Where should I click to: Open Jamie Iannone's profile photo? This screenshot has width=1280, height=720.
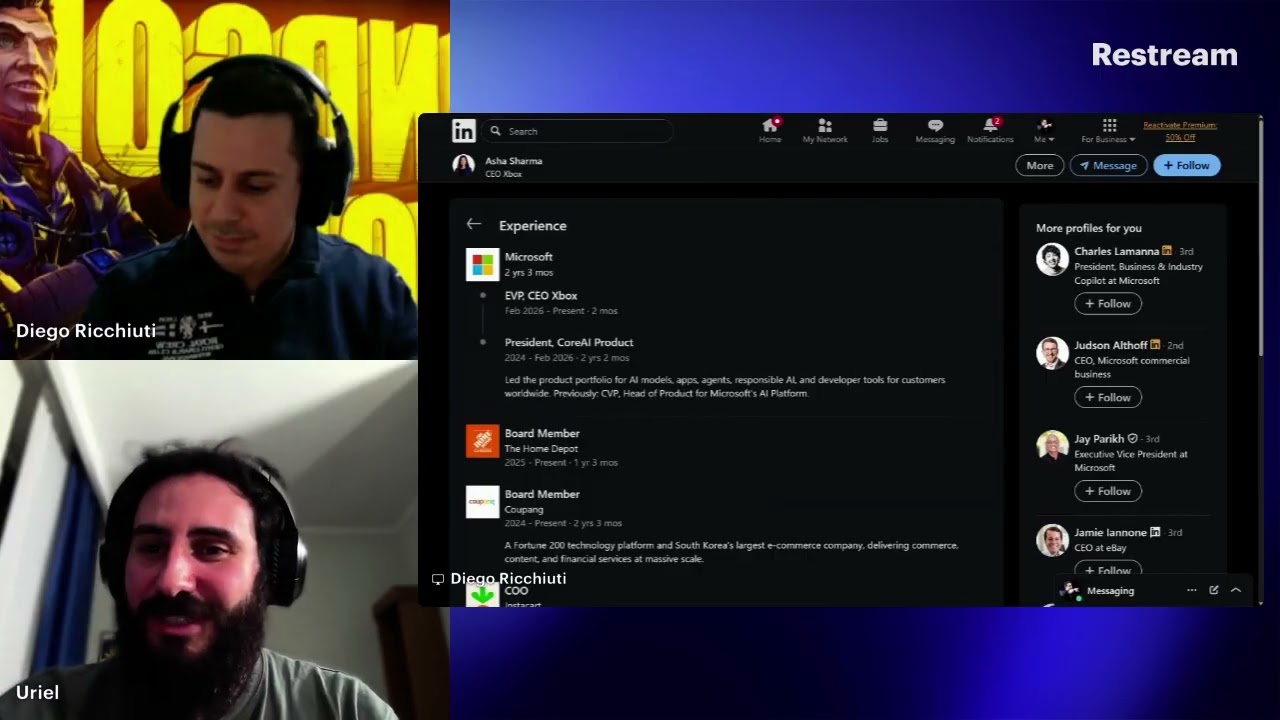1052,540
